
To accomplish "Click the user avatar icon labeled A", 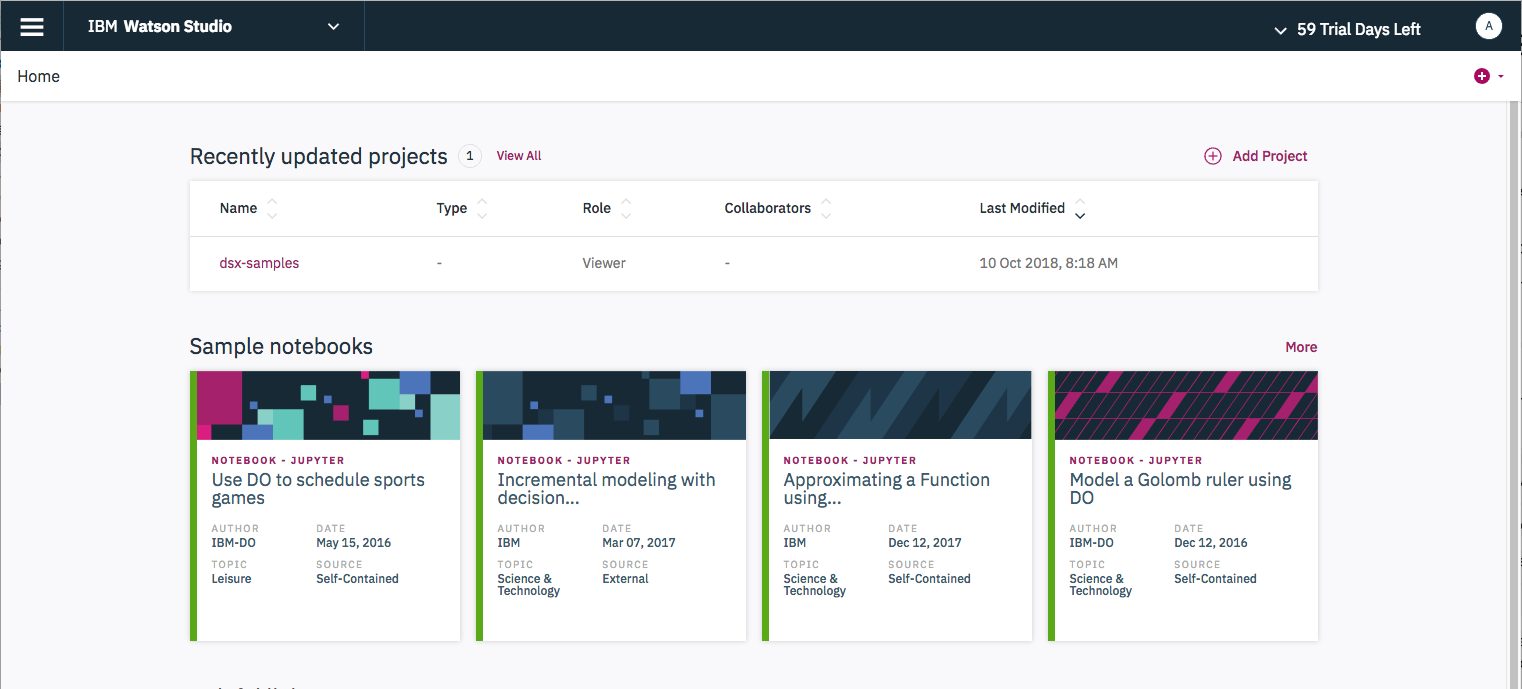I will coord(1488,27).
